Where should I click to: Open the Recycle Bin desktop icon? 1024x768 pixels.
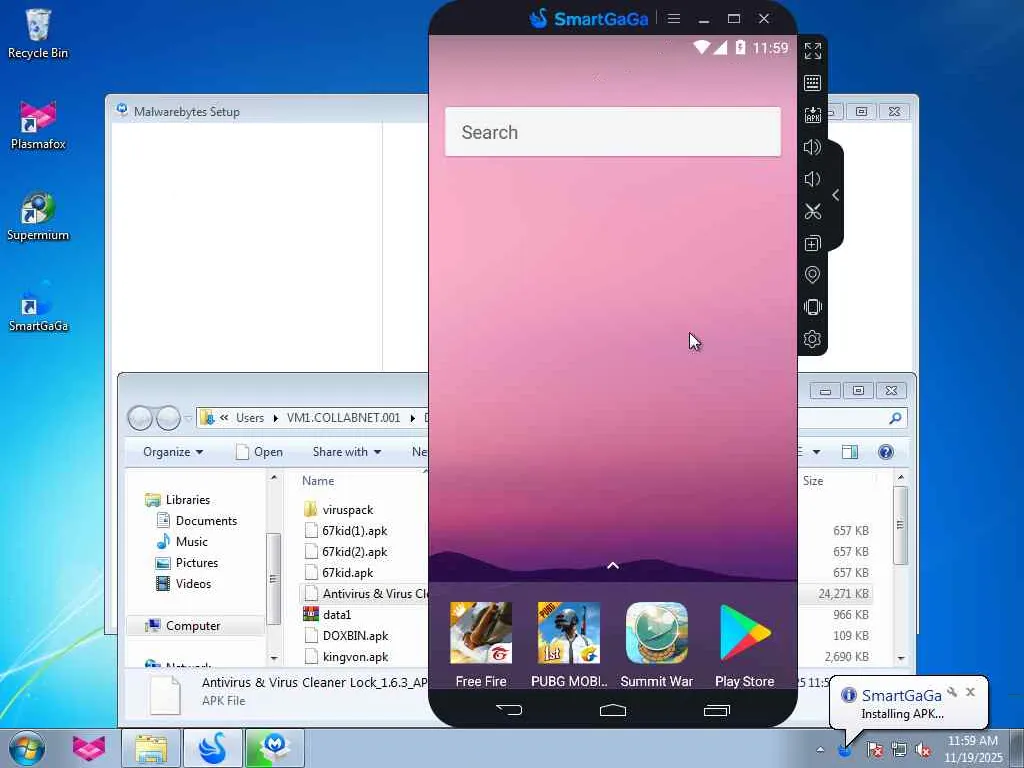click(x=38, y=34)
